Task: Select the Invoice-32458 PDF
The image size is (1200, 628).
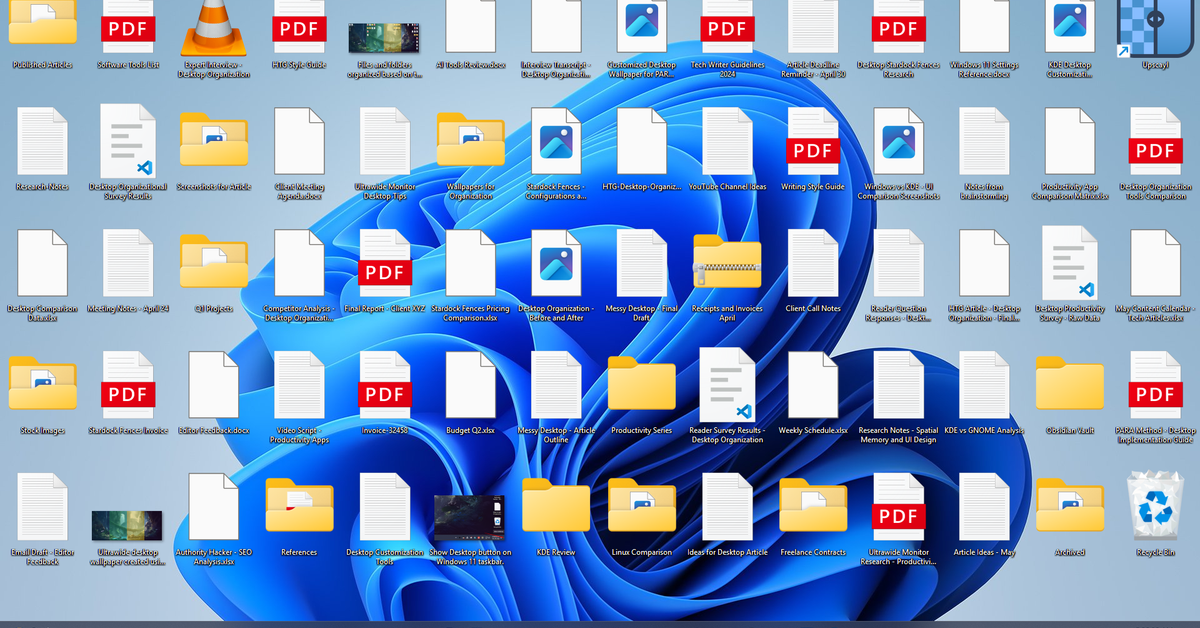Action: pos(385,385)
